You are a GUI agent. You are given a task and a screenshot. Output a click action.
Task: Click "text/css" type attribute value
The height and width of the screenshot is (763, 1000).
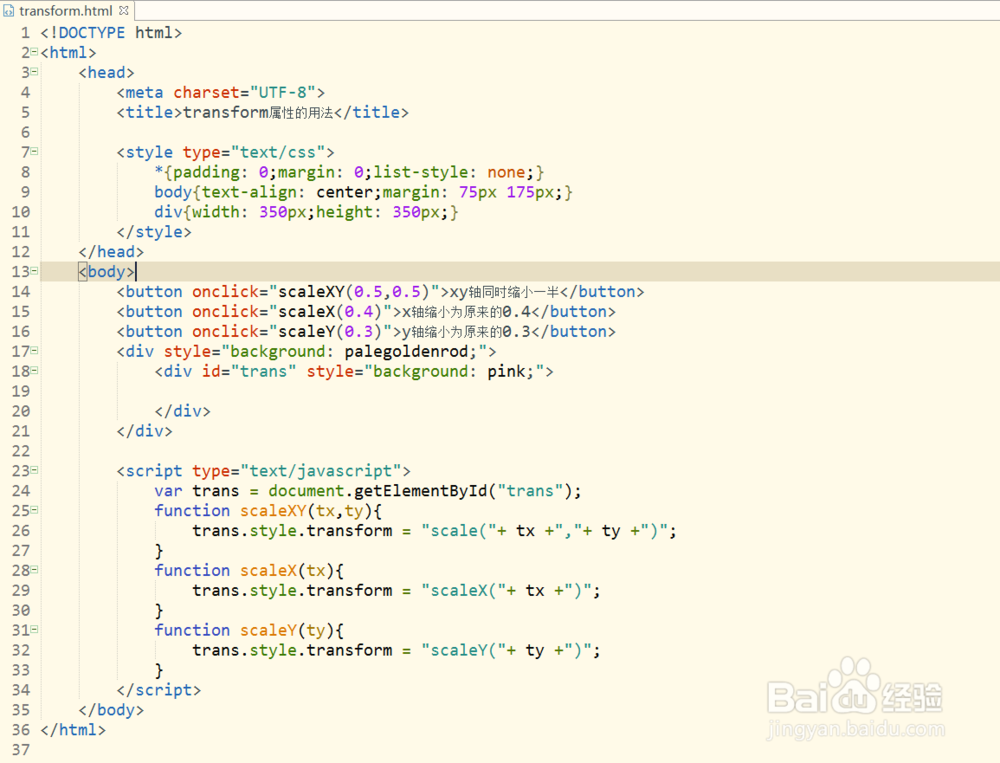[278, 152]
